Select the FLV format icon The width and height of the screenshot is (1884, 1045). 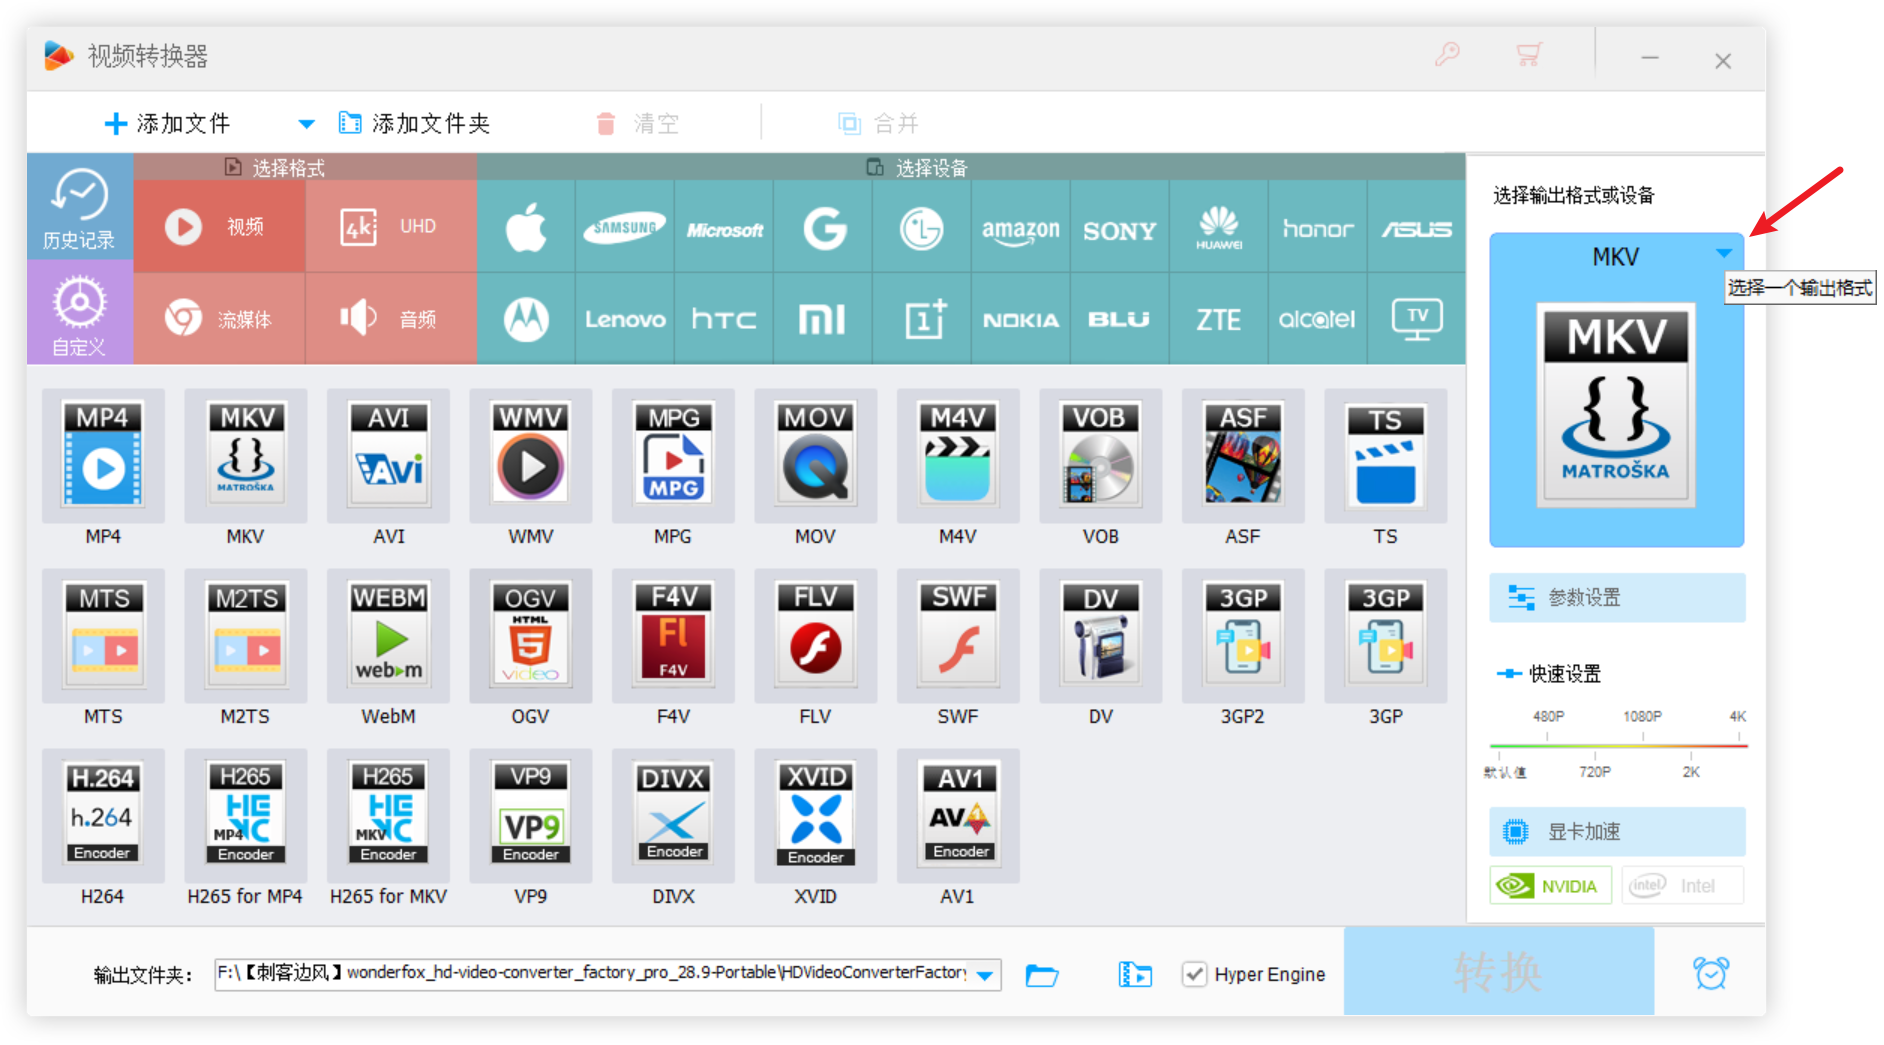point(816,636)
